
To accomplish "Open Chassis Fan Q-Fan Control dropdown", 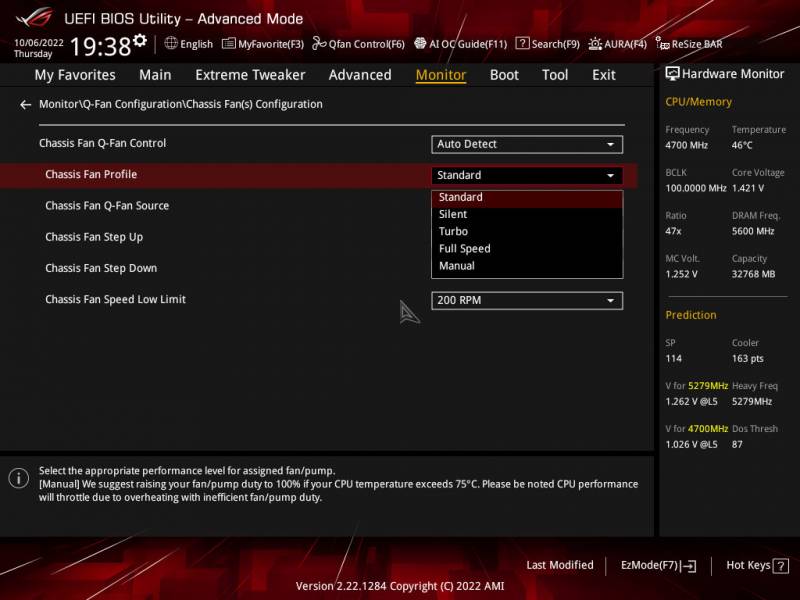I will click(527, 144).
